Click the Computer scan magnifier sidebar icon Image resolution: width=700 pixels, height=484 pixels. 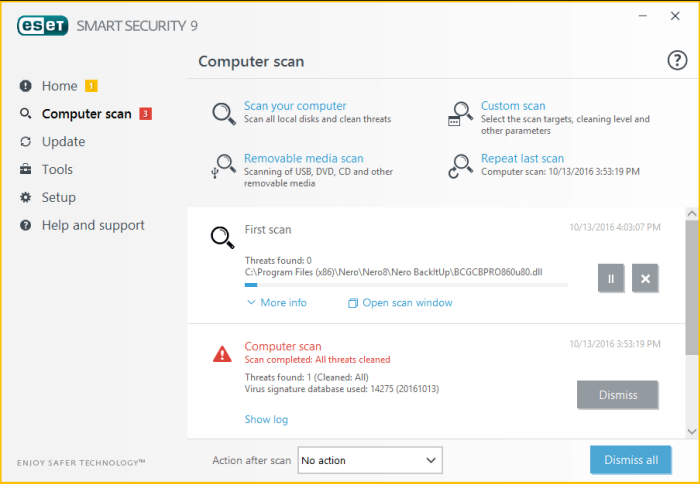(25, 114)
